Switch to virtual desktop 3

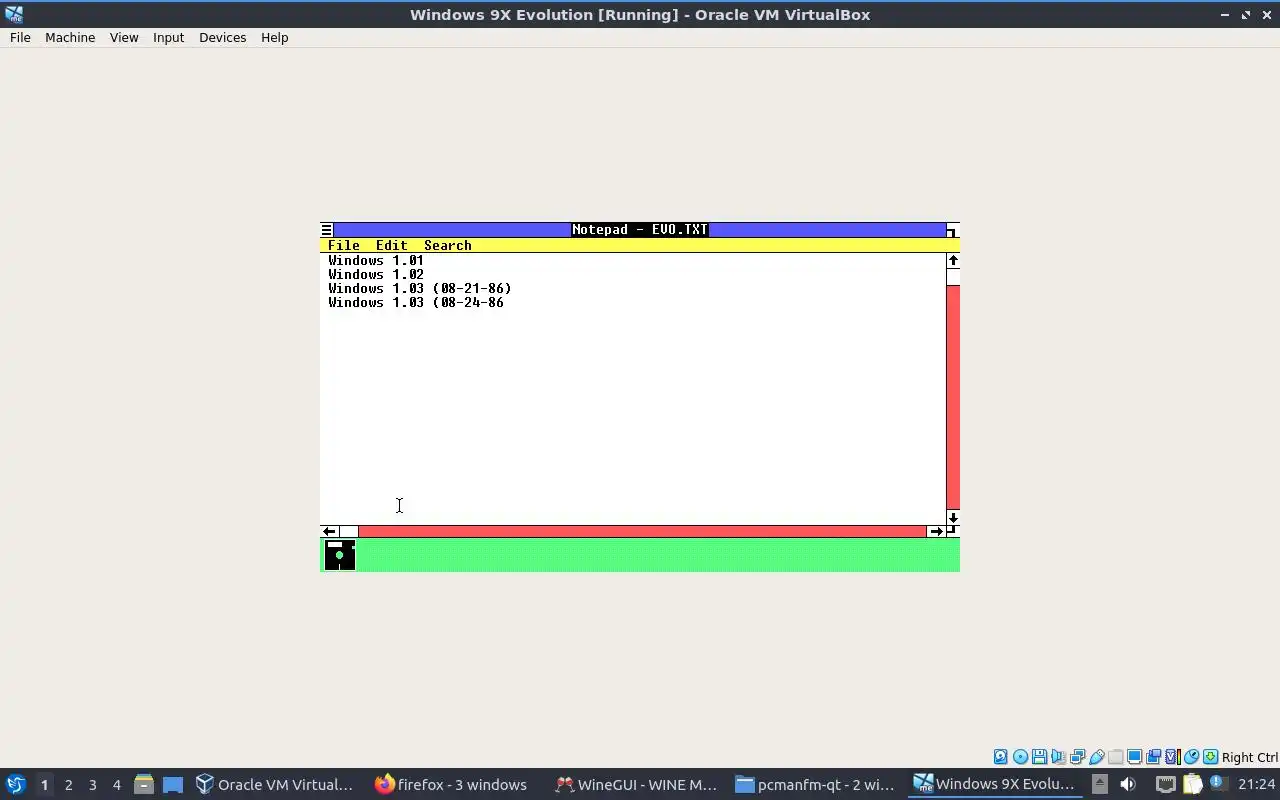coord(93,784)
